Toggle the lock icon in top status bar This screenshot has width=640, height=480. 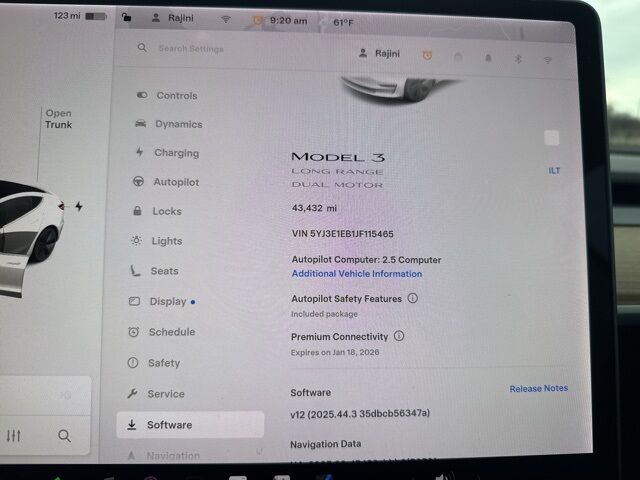coord(125,17)
